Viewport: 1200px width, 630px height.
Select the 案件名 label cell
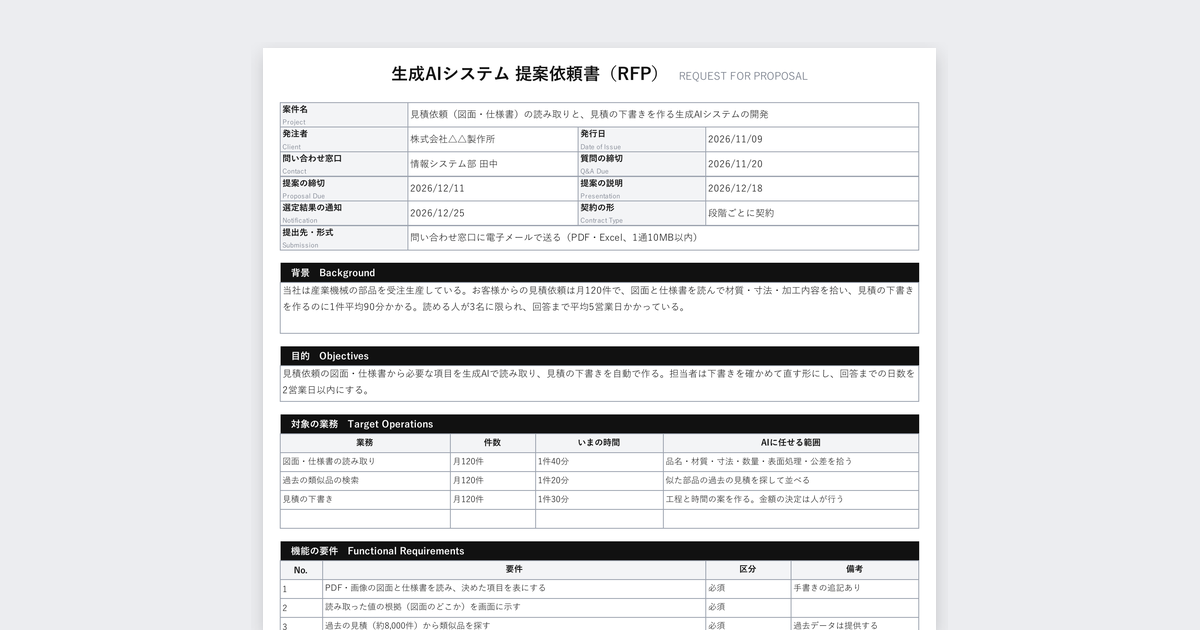click(x=345, y=114)
